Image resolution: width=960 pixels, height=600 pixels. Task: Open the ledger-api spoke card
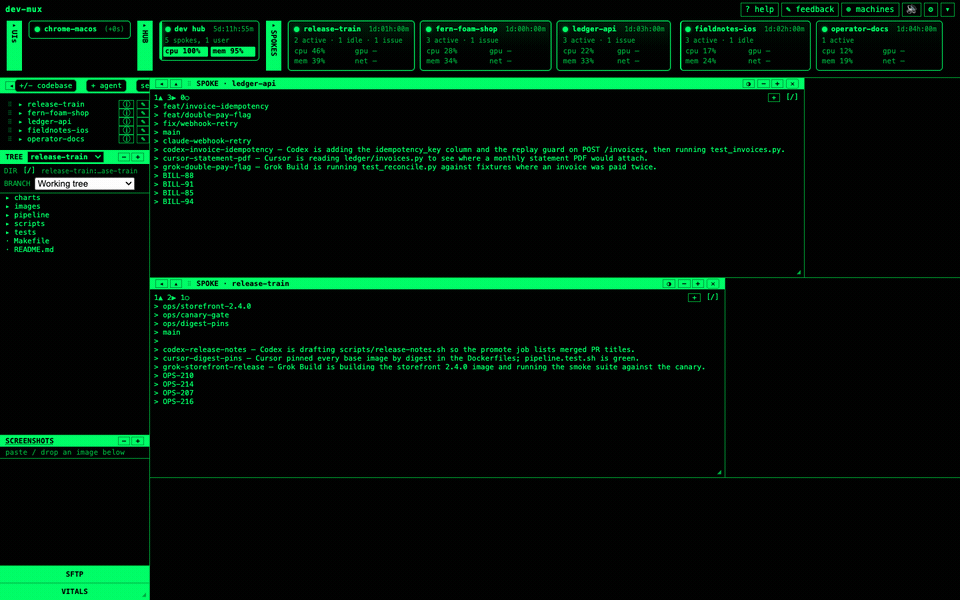[613, 45]
